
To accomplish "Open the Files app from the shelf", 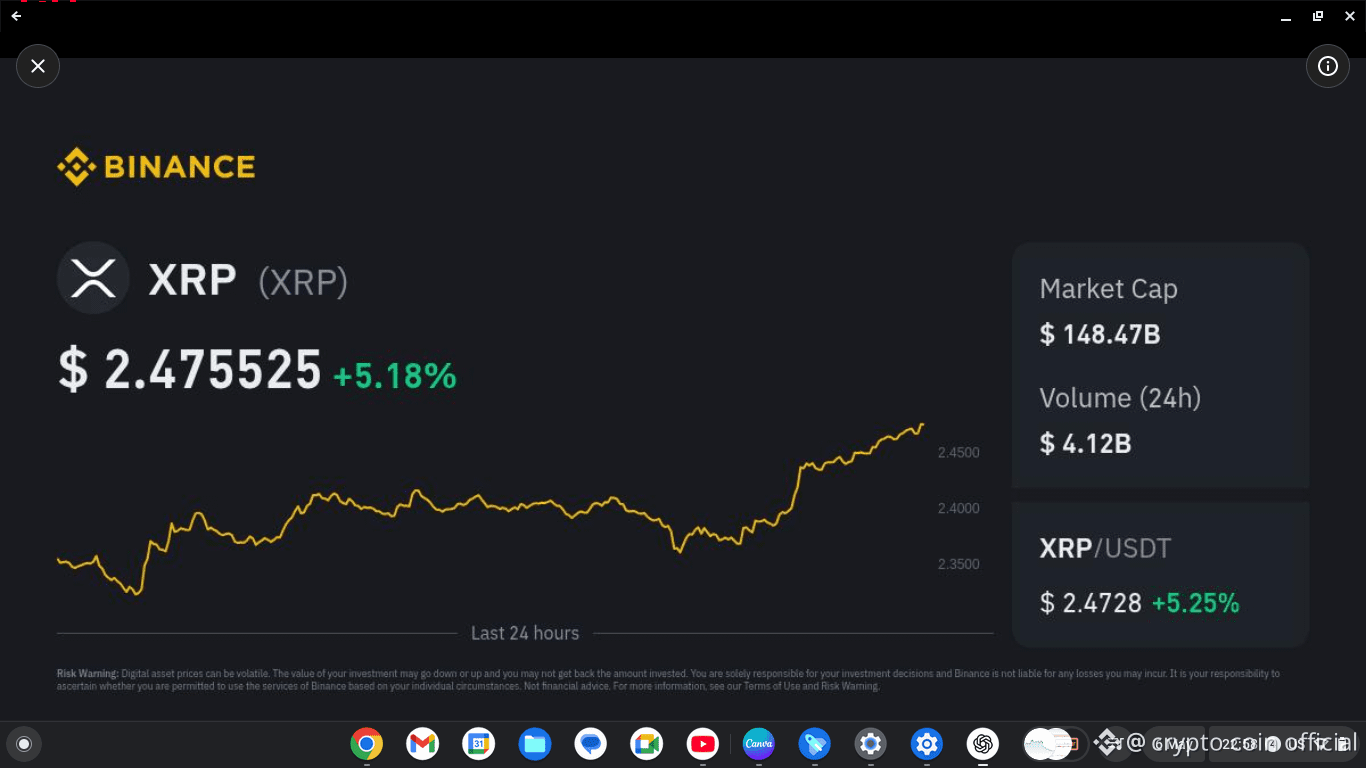I will 535,744.
